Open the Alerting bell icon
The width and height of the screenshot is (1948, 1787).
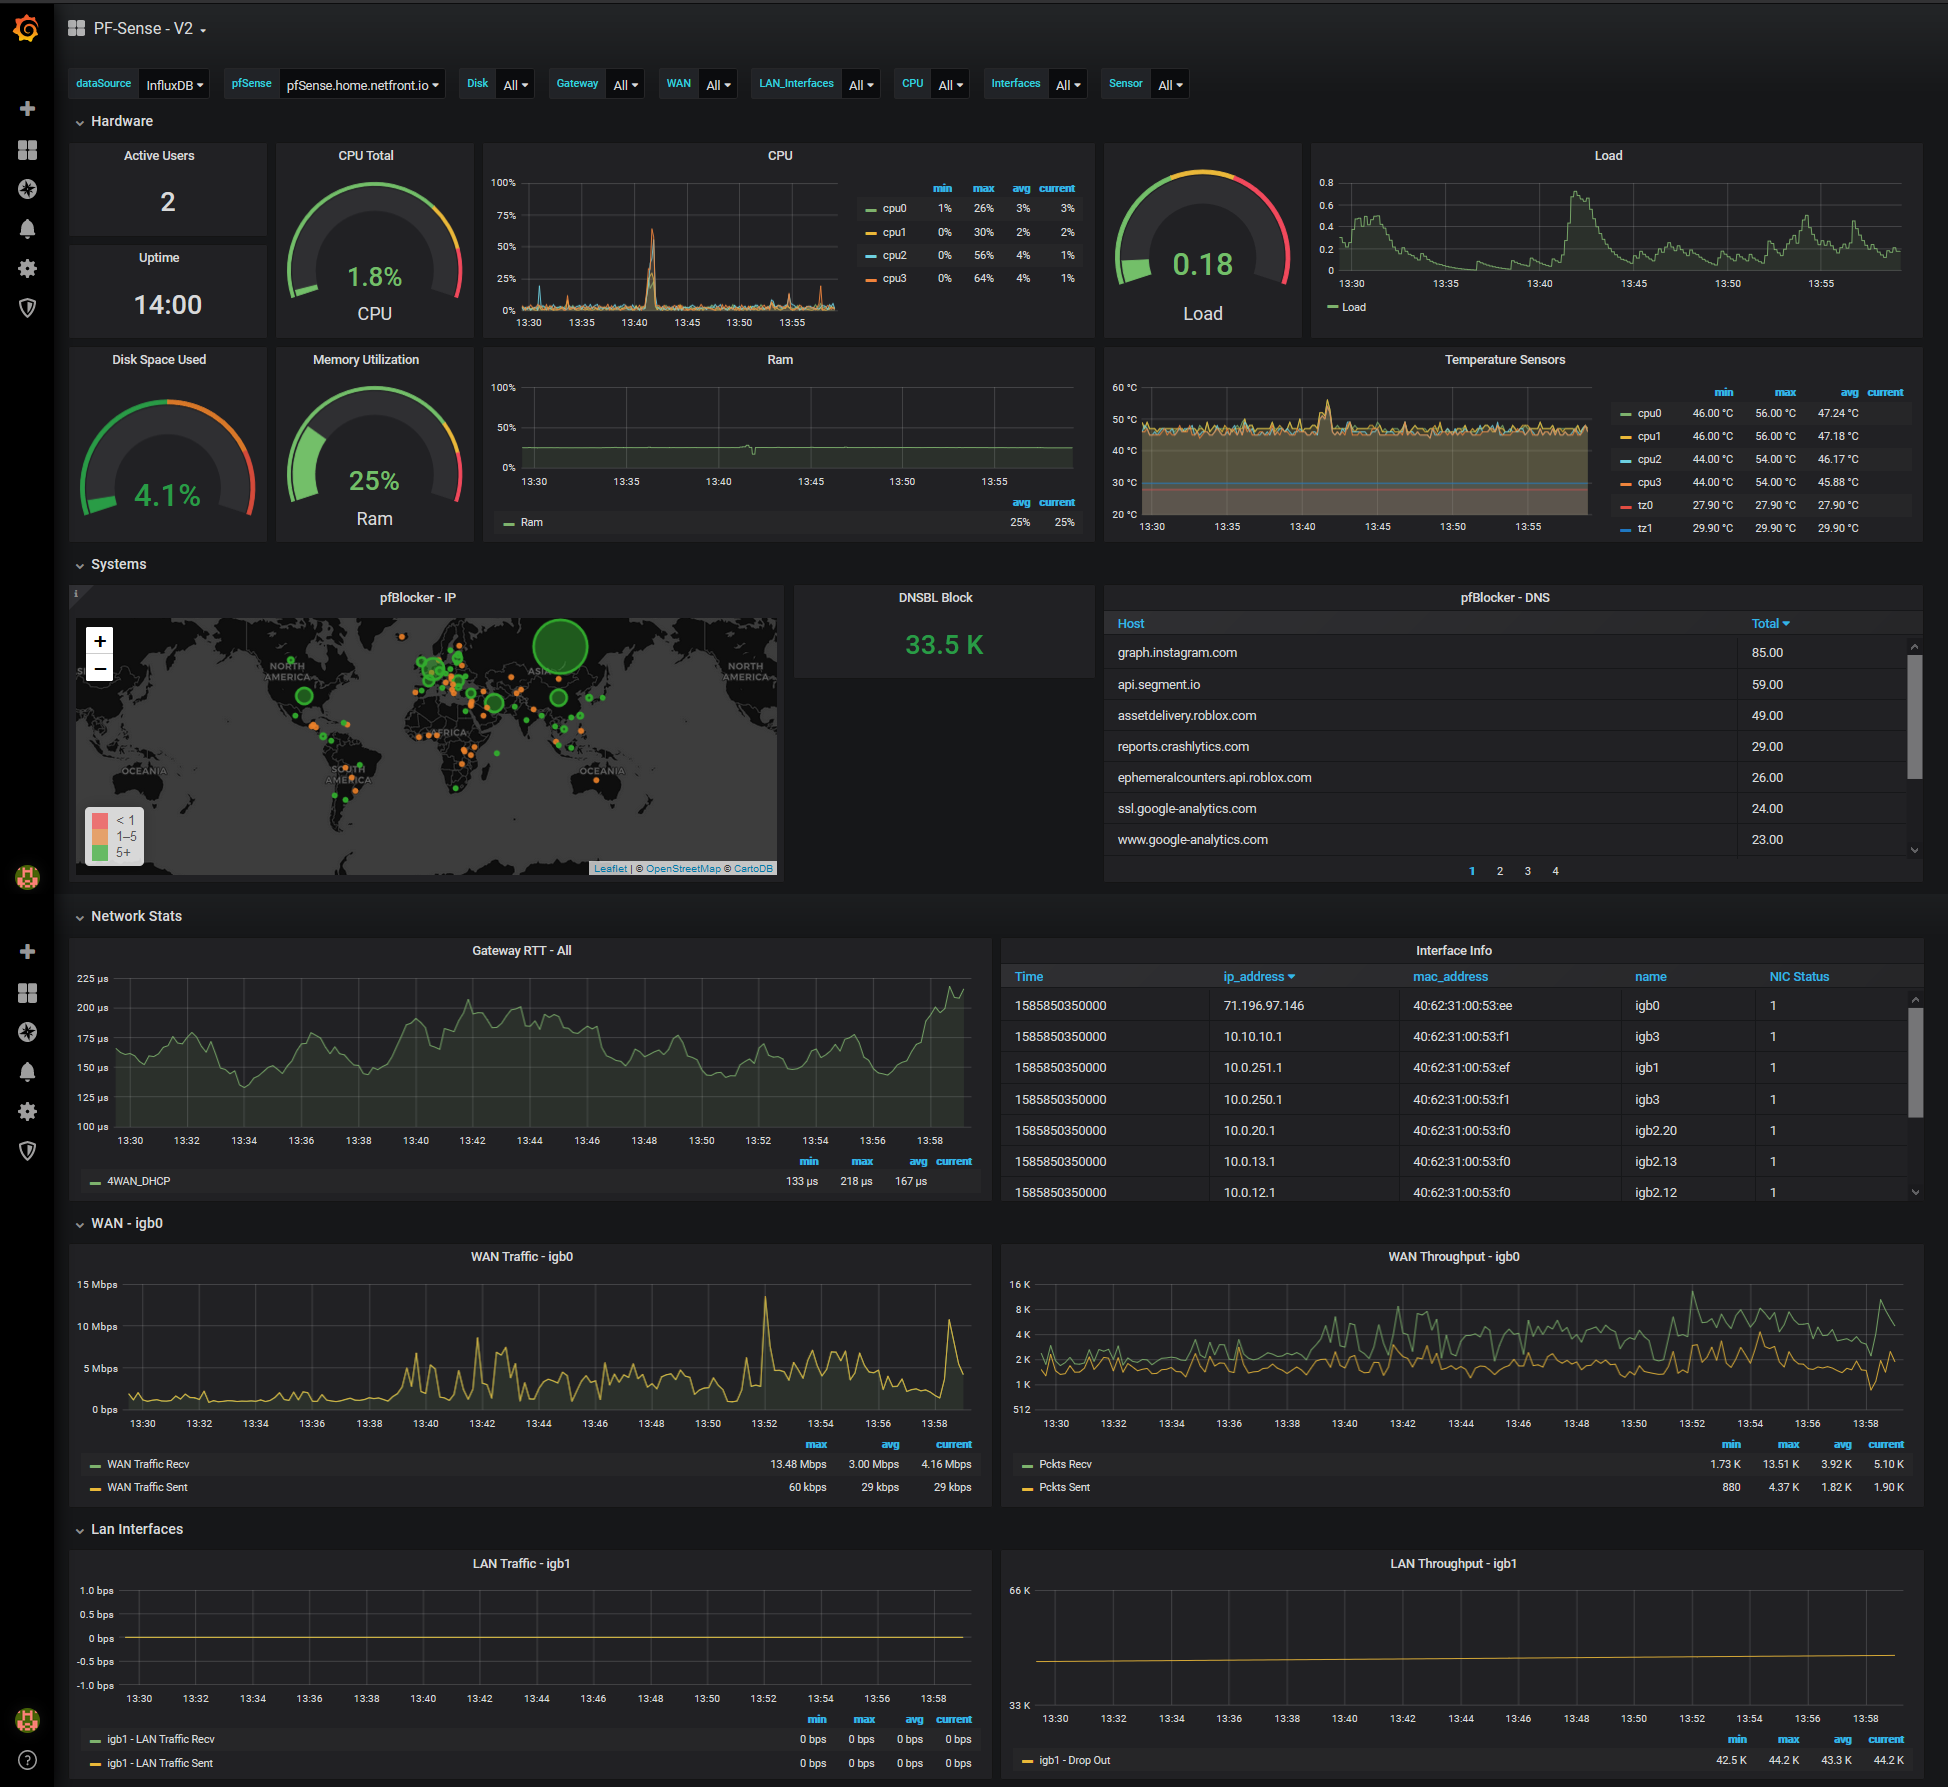click(x=28, y=229)
